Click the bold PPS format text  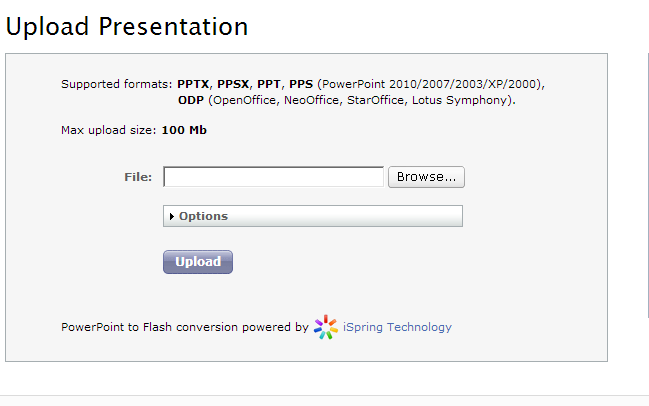(301, 84)
